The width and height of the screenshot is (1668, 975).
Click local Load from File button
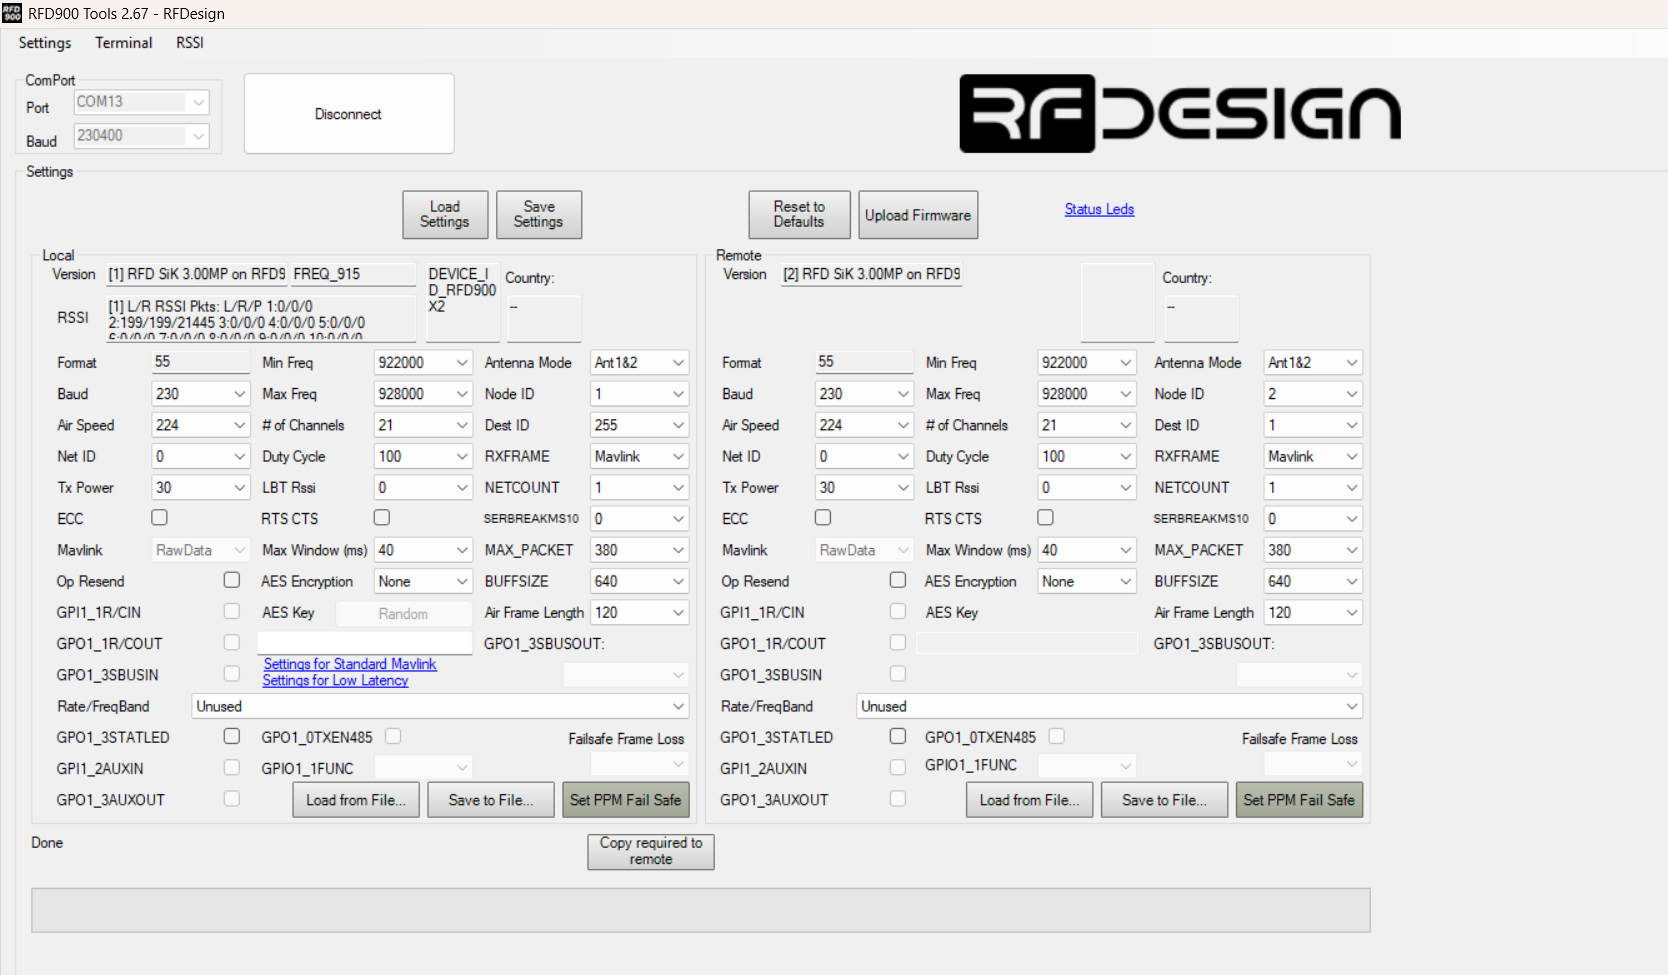point(356,800)
